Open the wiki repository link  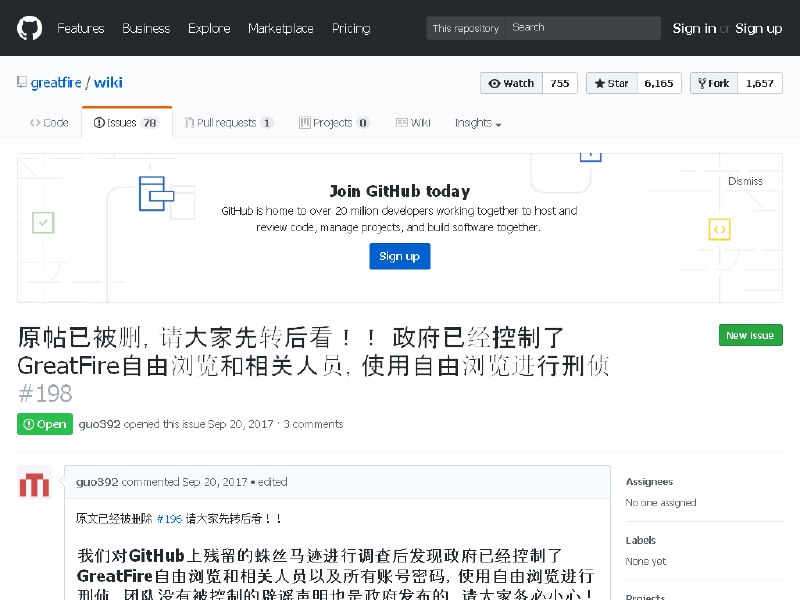coord(108,83)
